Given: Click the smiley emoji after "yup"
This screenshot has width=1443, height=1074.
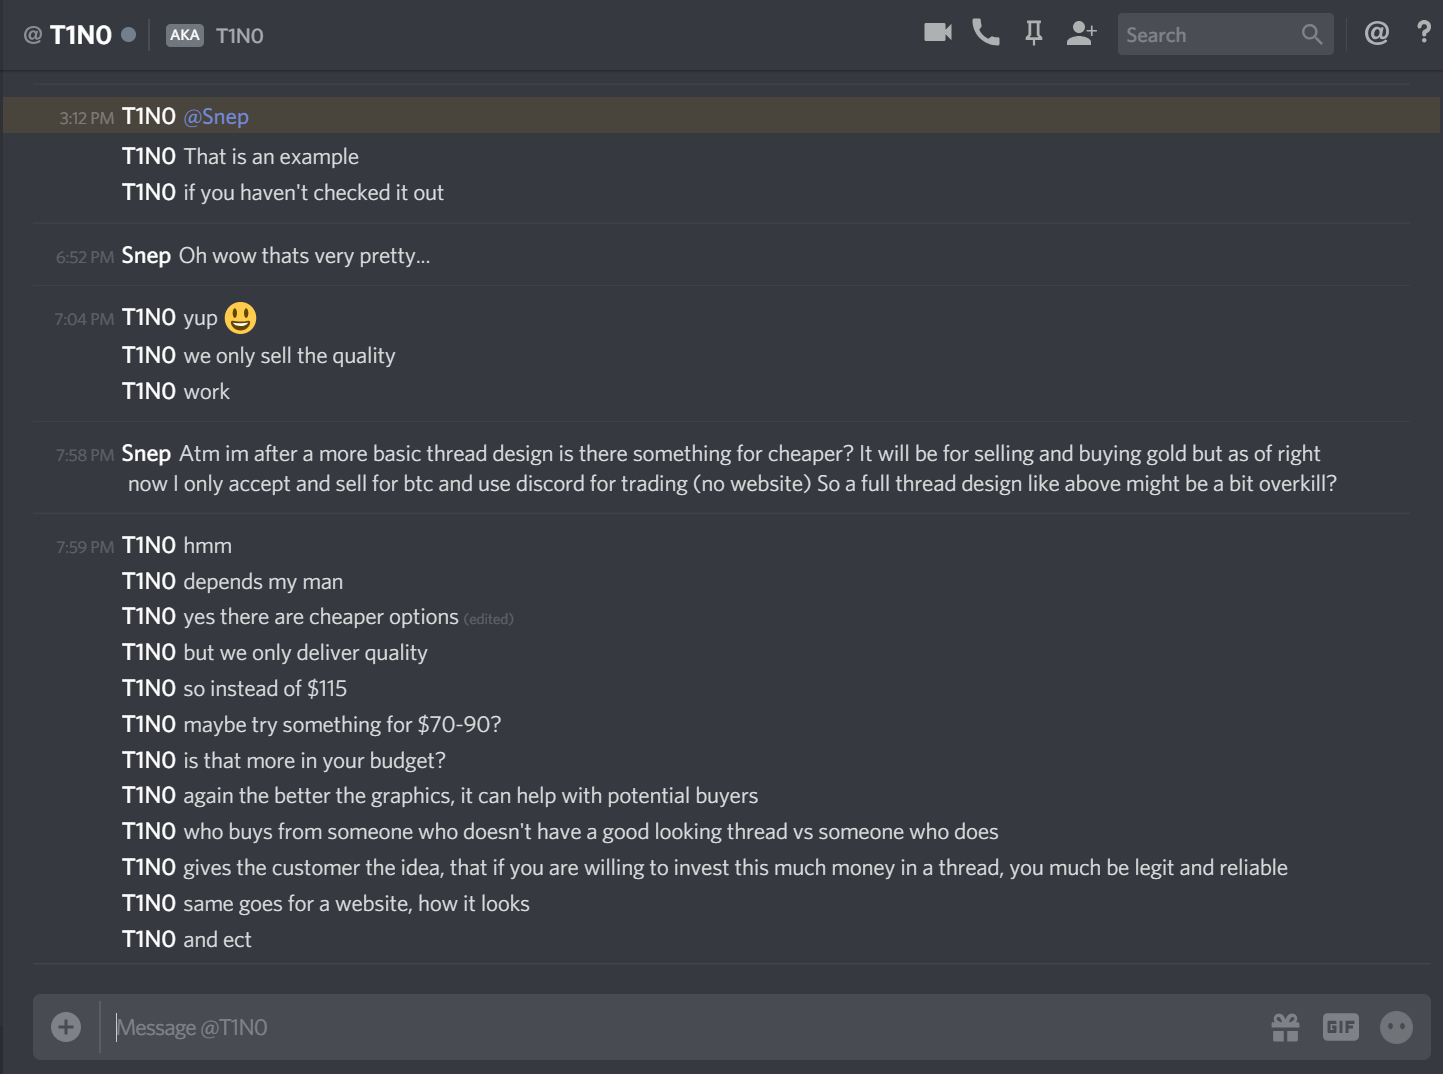Looking at the screenshot, I should (x=240, y=318).
